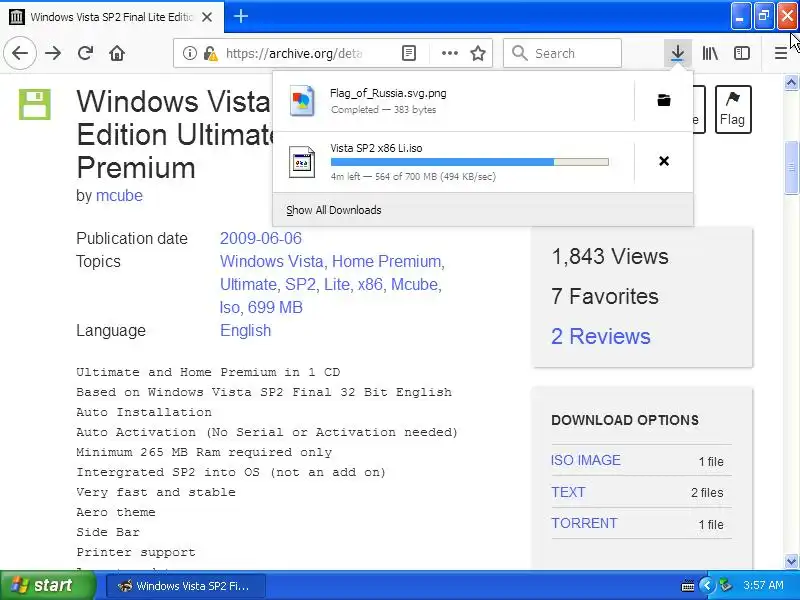Open the English language link

(245, 330)
